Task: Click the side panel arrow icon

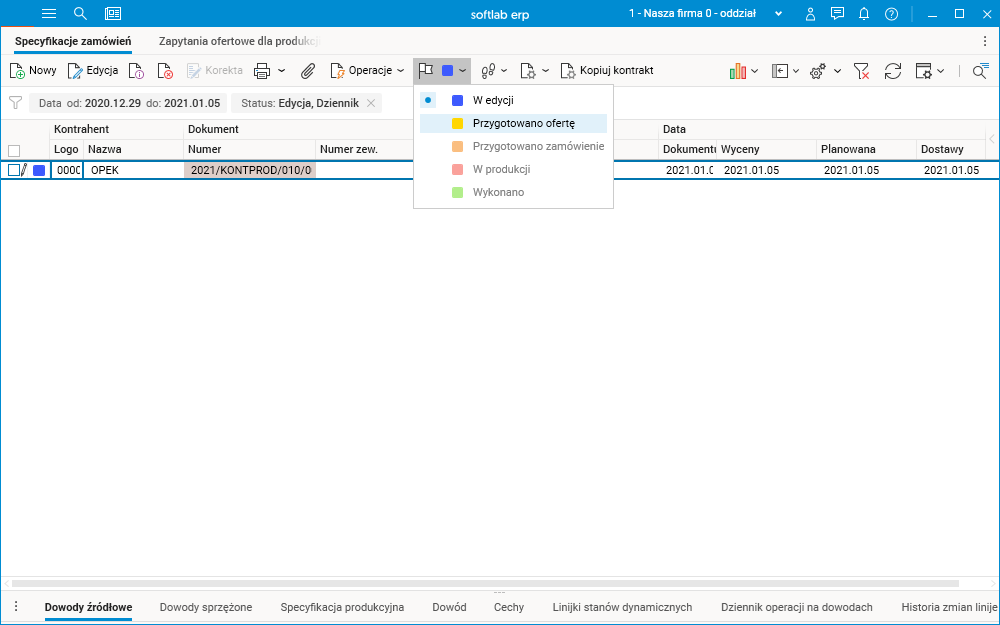Action: tap(780, 71)
